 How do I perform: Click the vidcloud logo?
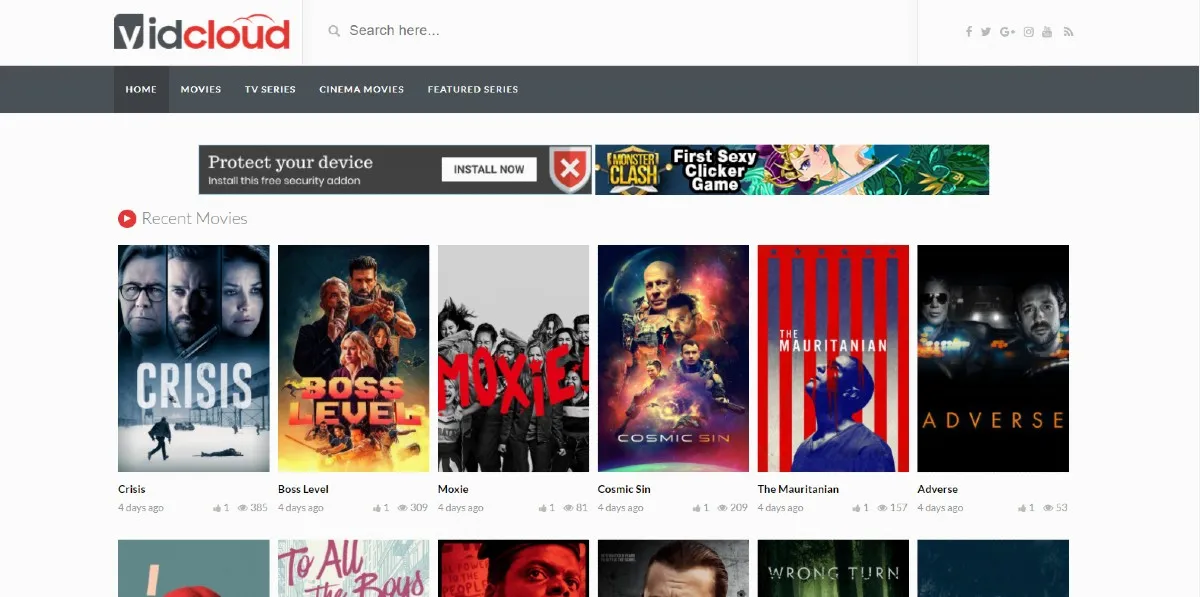(x=201, y=32)
